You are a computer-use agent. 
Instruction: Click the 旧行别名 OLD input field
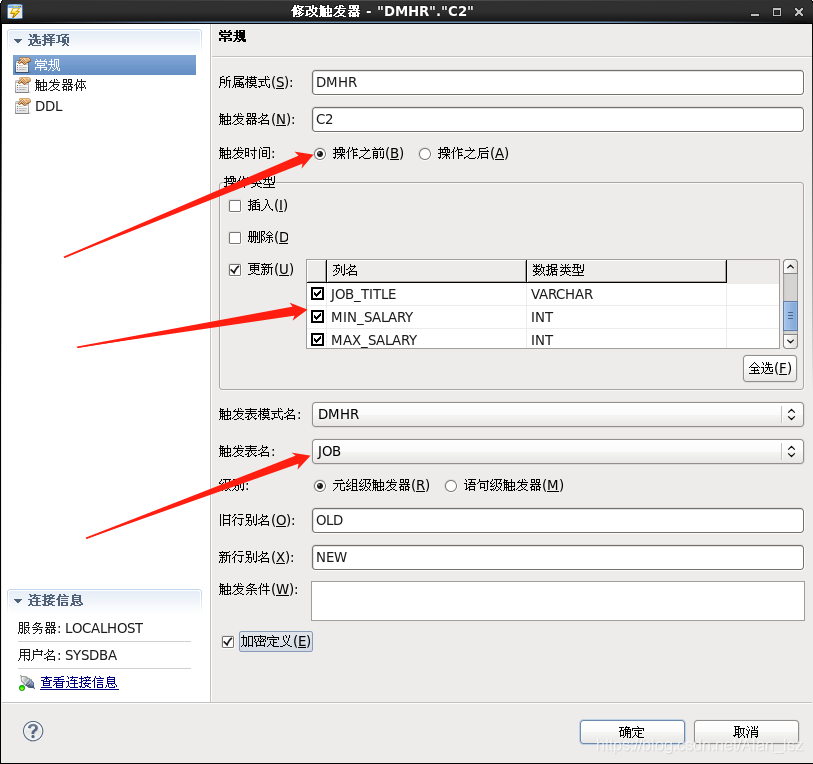pos(558,520)
